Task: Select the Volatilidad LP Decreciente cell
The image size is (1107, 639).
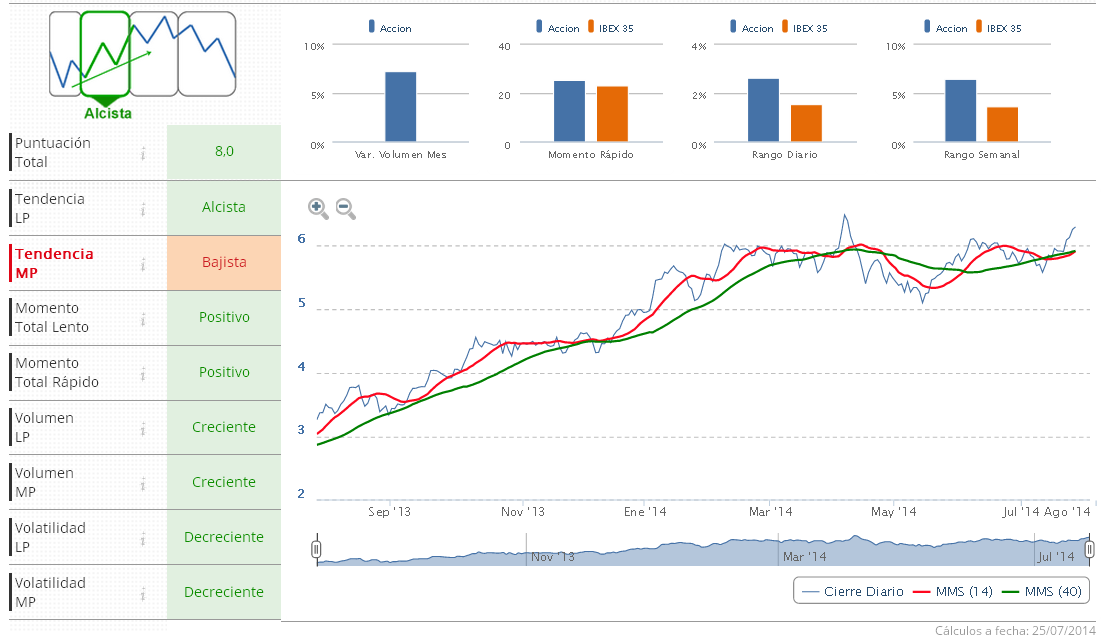Action: pos(224,537)
